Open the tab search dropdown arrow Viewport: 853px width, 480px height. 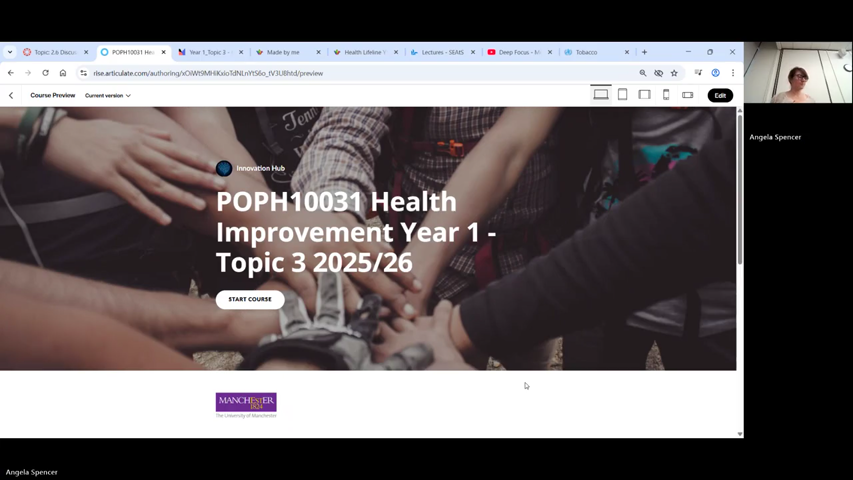(x=10, y=52)
